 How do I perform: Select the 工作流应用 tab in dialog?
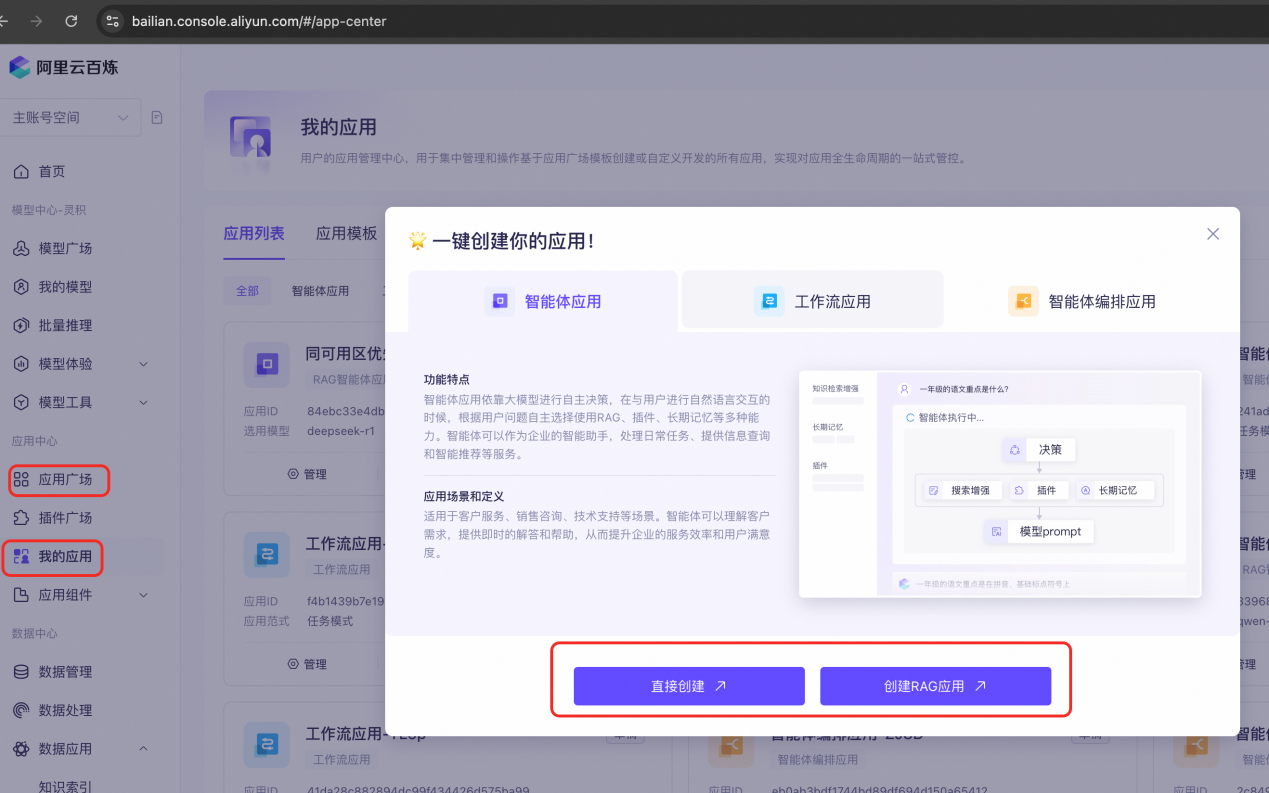812,300
